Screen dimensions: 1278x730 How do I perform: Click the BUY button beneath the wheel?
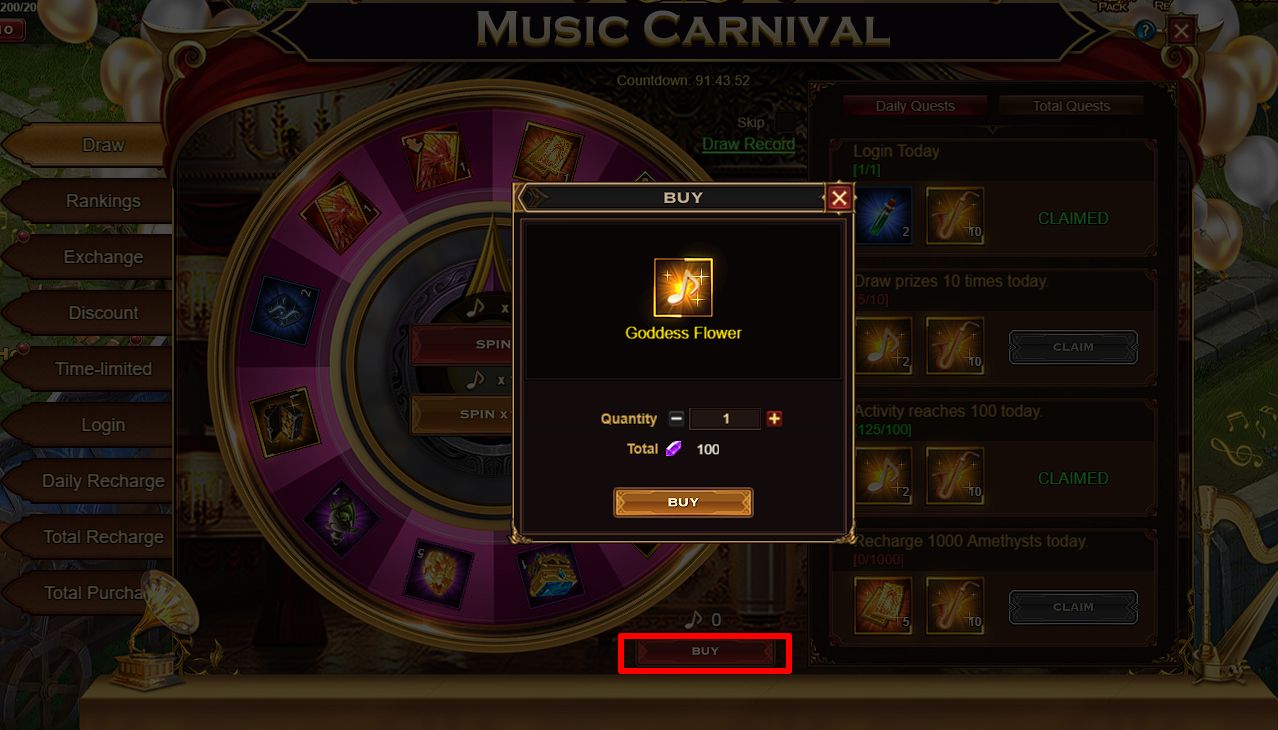tap(705, 651)
